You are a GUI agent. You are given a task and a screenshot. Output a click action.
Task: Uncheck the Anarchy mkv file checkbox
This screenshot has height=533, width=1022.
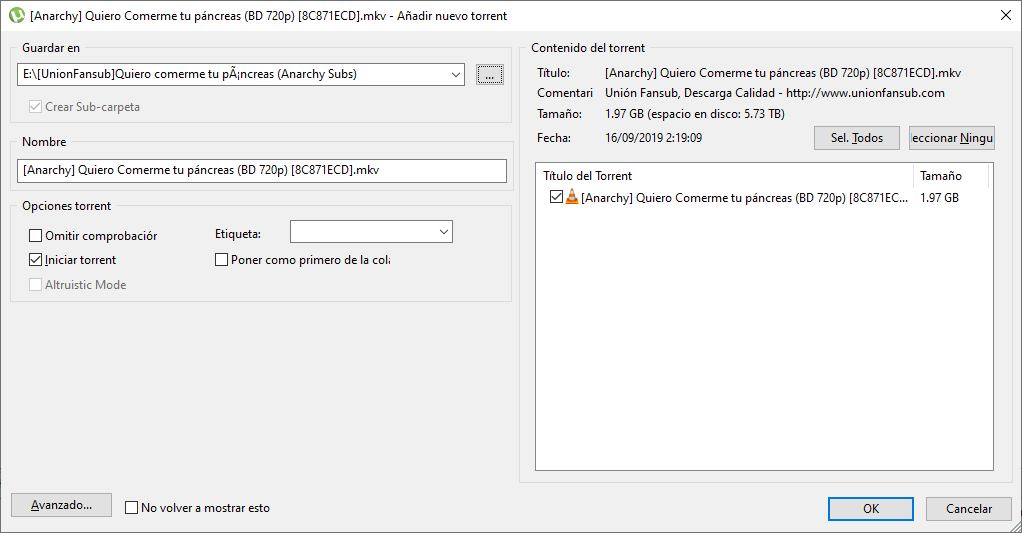(556, 198)
